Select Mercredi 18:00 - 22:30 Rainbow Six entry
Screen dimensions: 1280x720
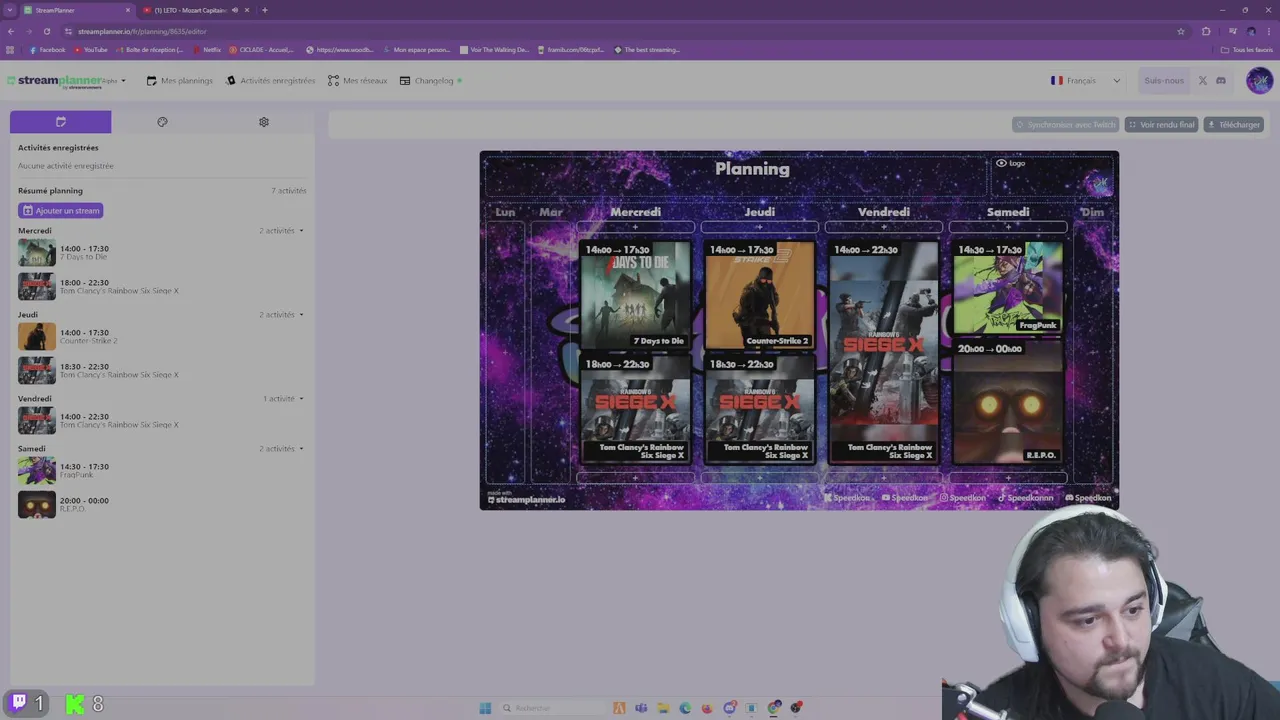click(x=160, y=287)
